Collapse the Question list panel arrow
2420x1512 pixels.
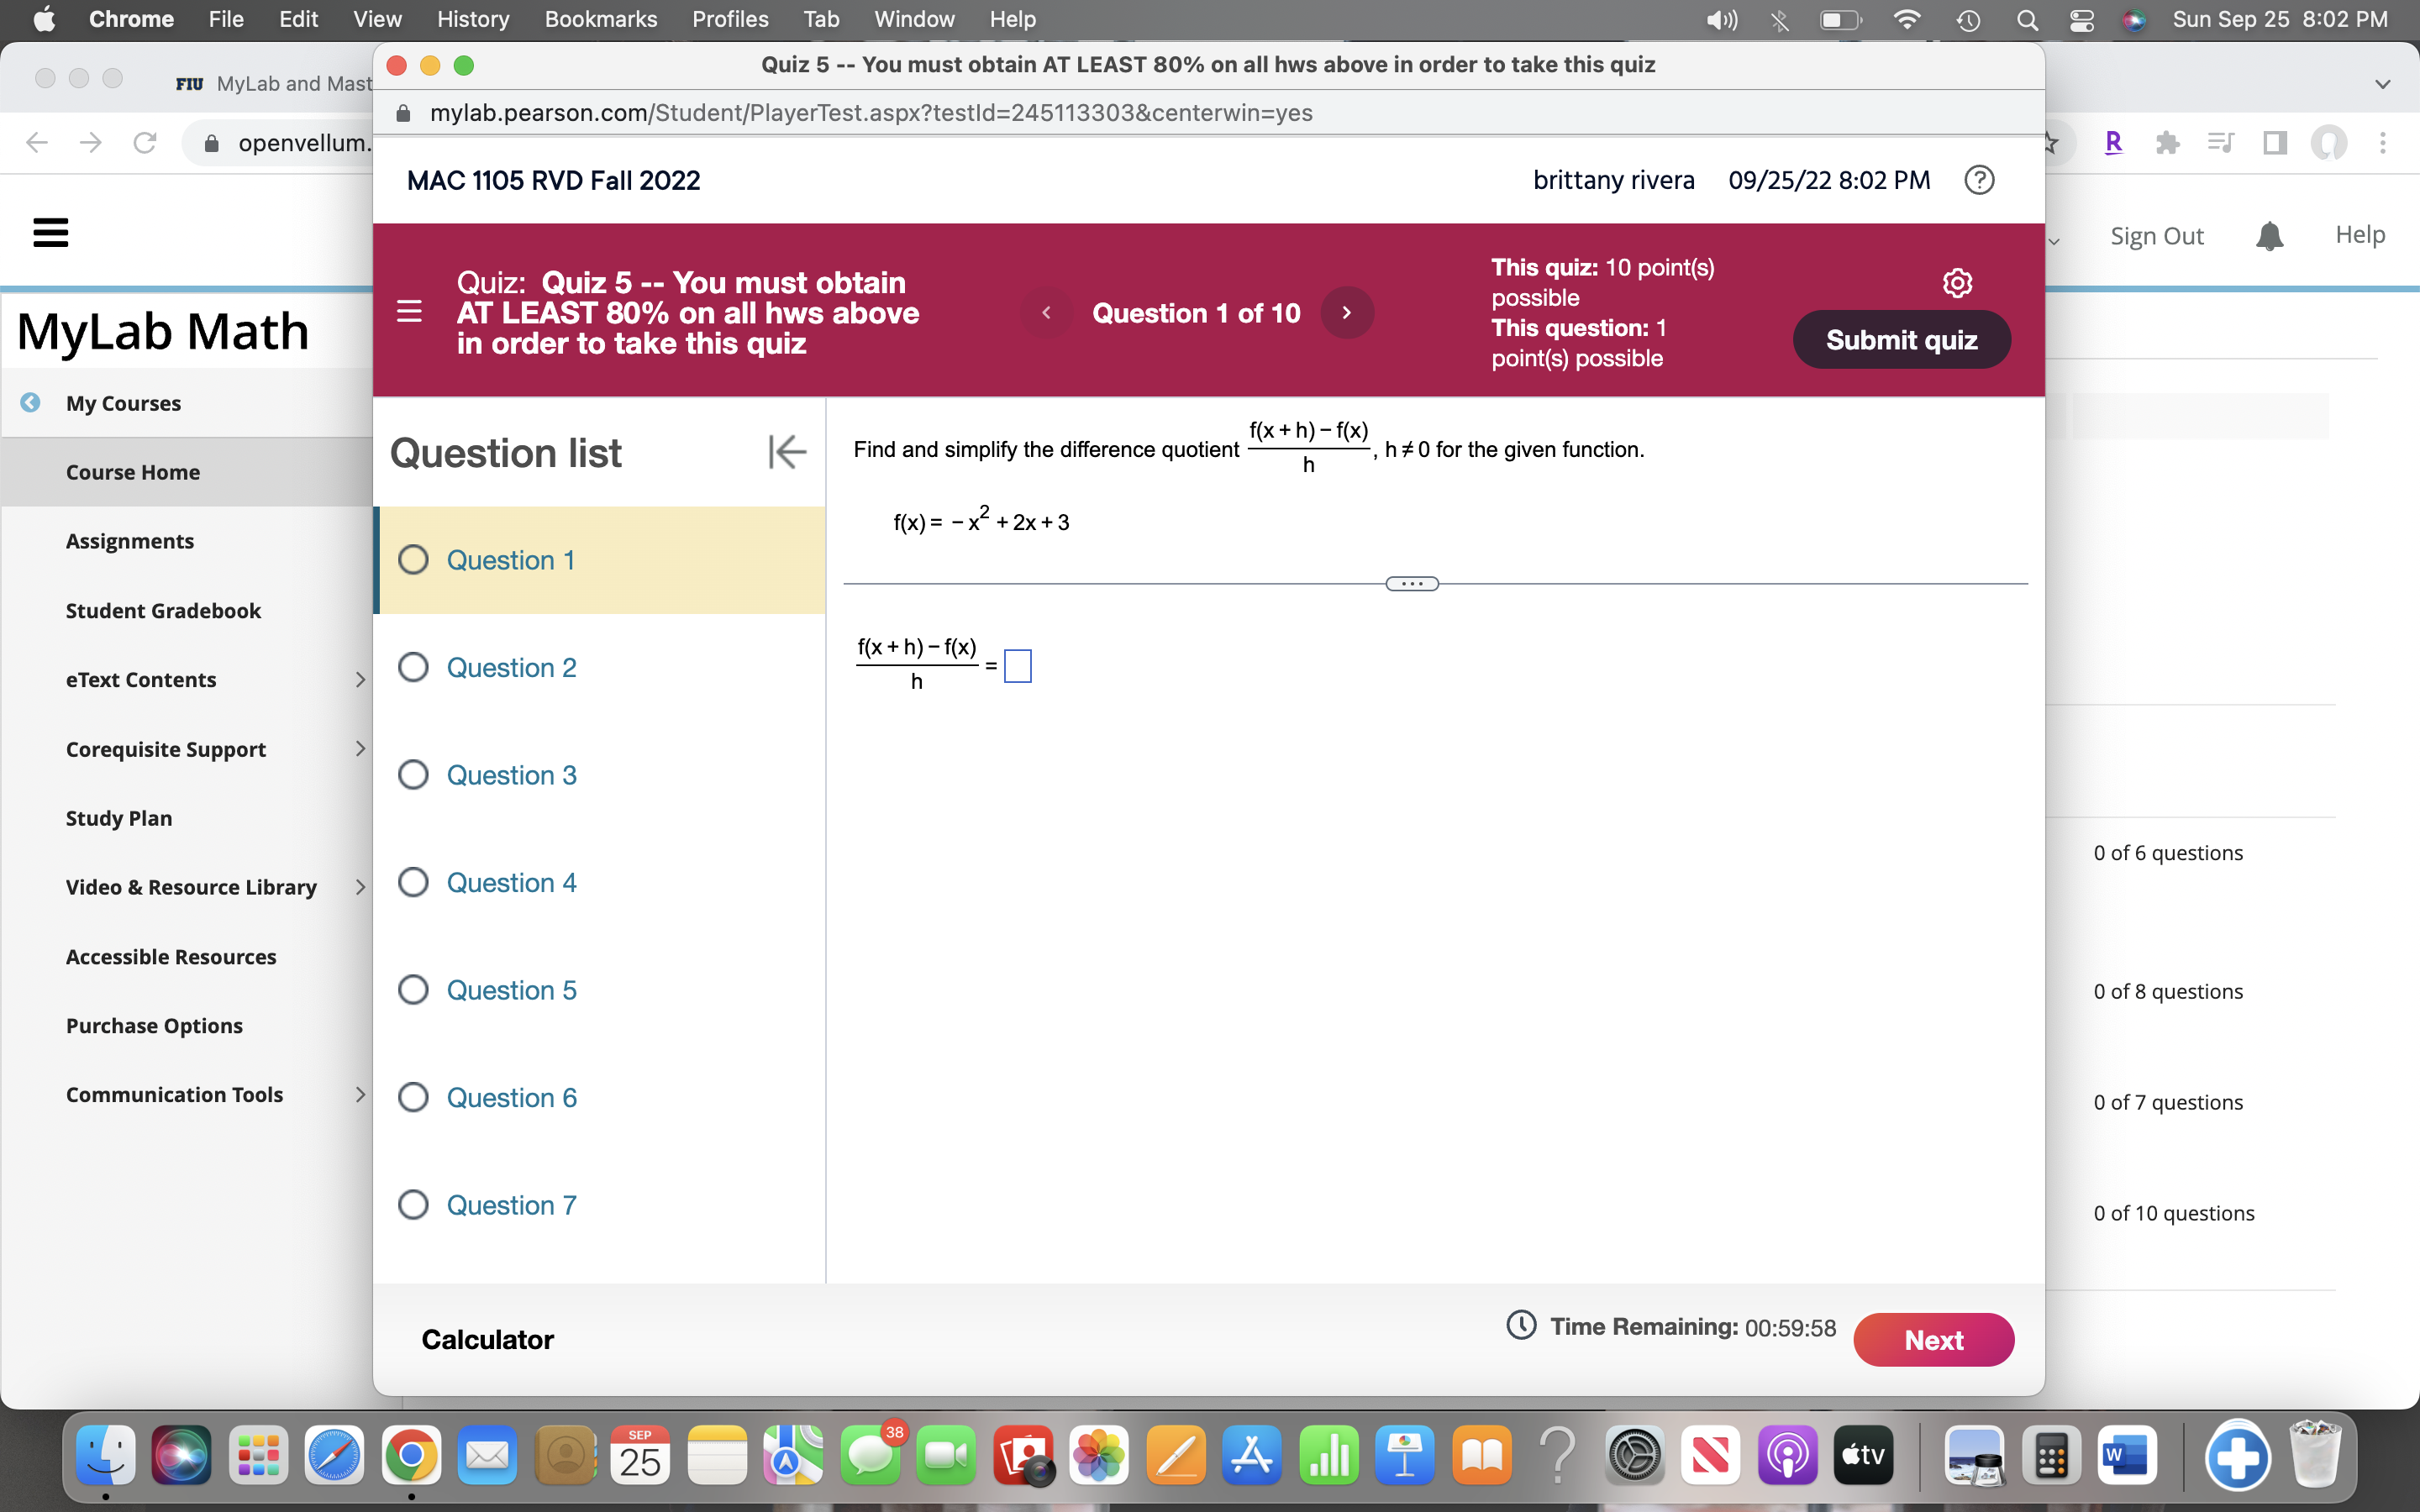click(787, 452)
